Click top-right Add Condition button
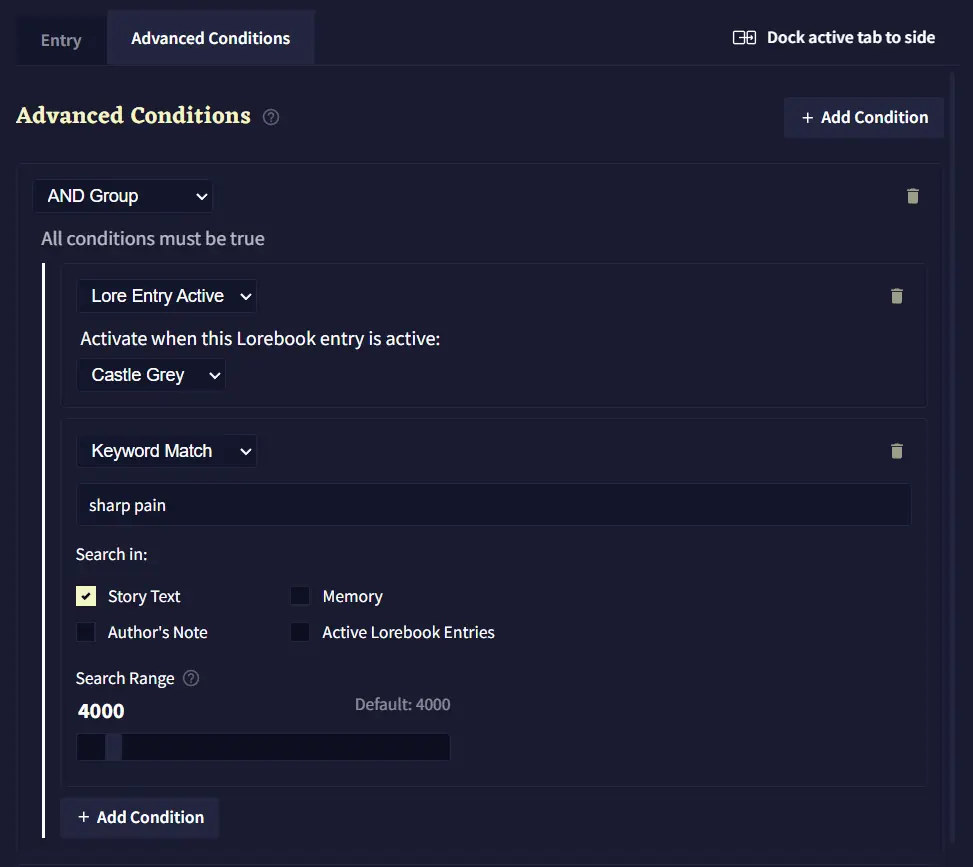Screen dimensions: 973x867 864,117
